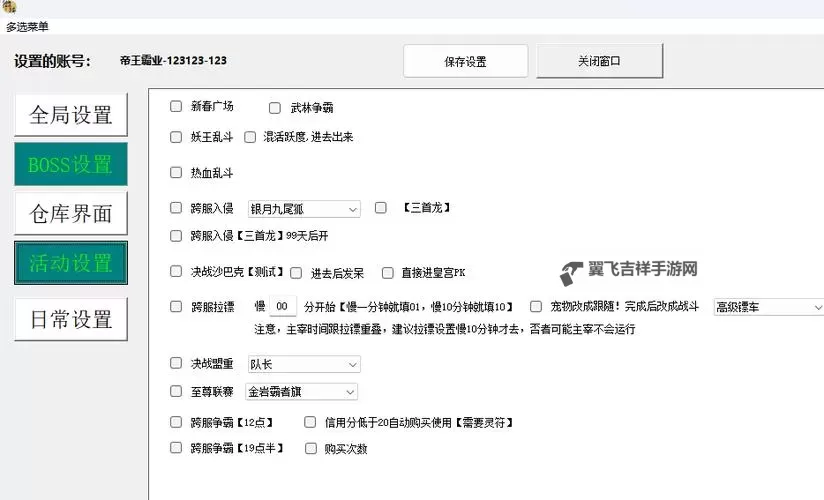The width and height of the screenshot is (824, 500).
Task: Tick the 决战盟重 checkbox
Action: (x=176, y=363)
